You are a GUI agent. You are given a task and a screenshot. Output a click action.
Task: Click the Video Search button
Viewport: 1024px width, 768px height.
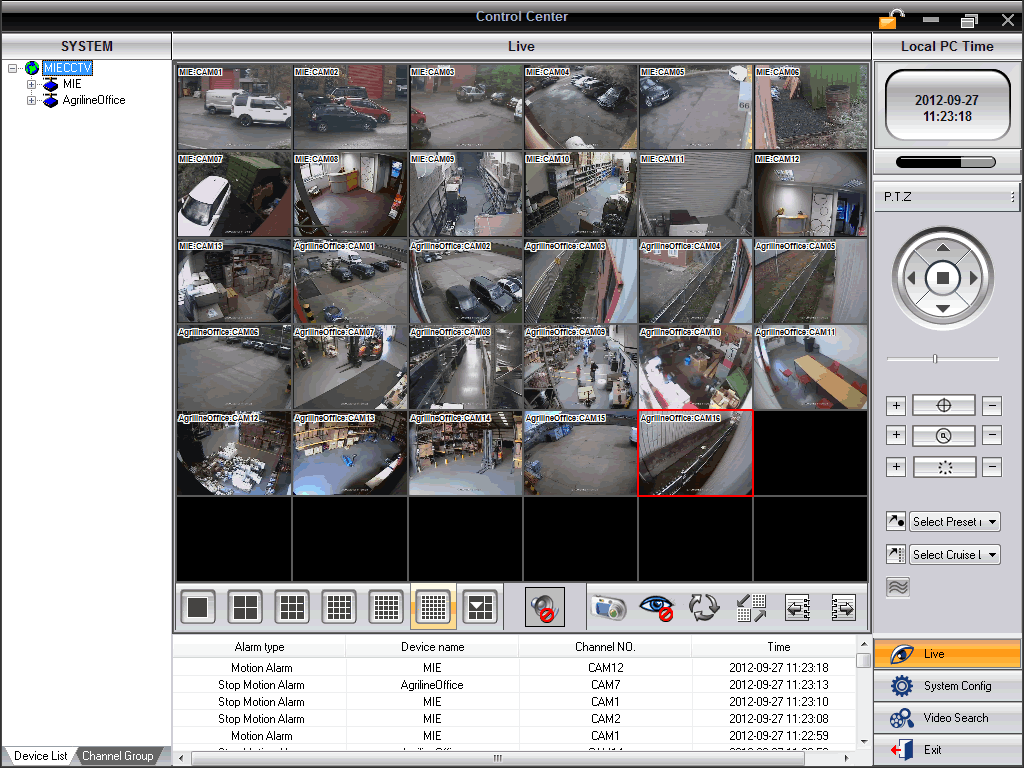point(947,718)
